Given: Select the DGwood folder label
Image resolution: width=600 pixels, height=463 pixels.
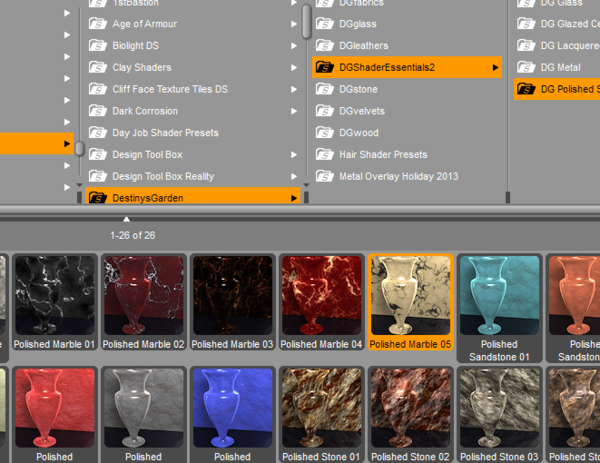Looking at the screenshot, I should [359, 133].
